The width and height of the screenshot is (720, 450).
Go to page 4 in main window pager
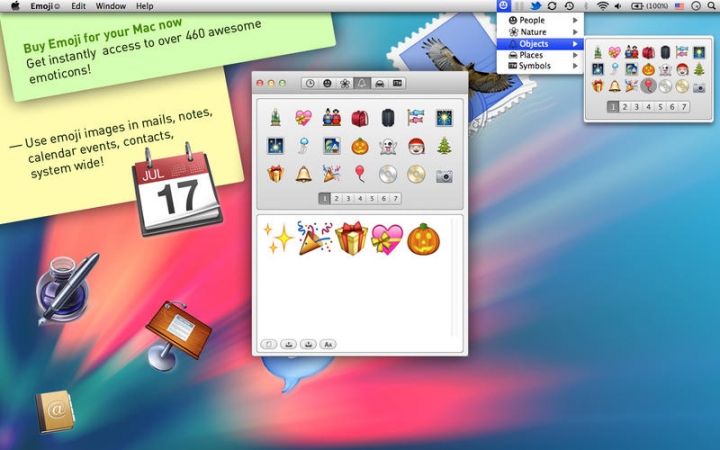(x=360, y=199)
